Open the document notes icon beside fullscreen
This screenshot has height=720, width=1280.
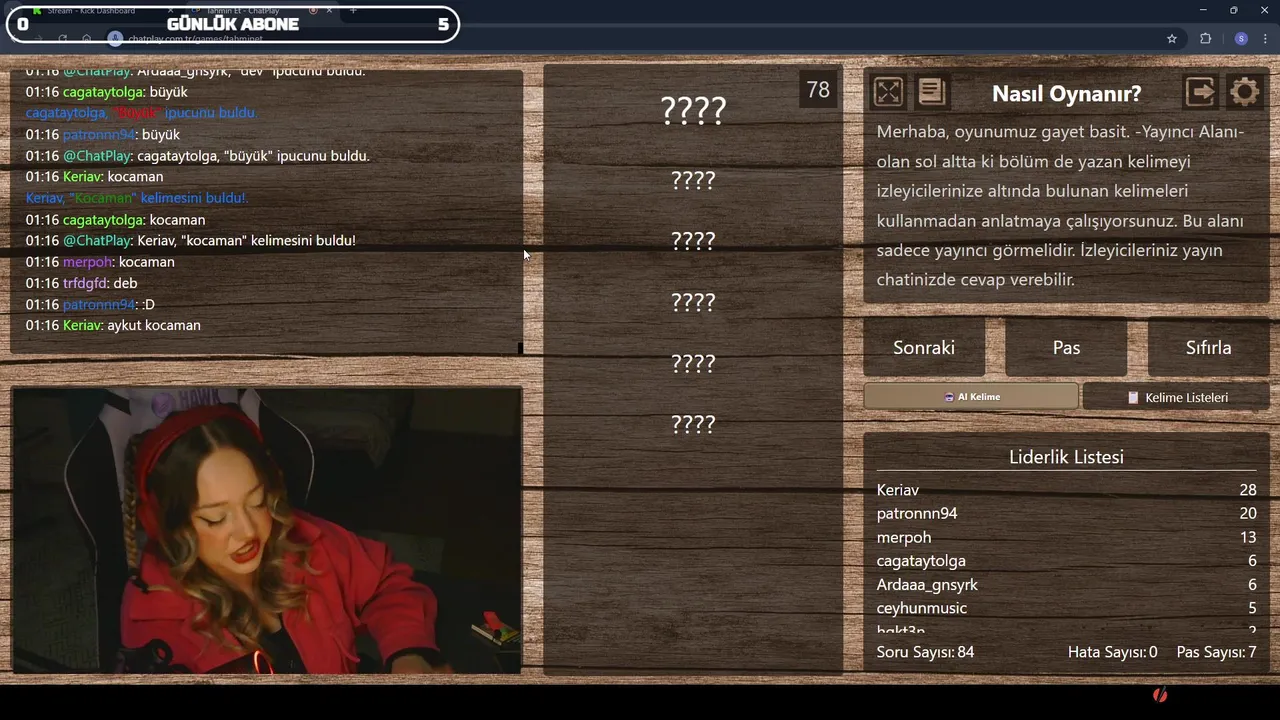coord(931,92)
